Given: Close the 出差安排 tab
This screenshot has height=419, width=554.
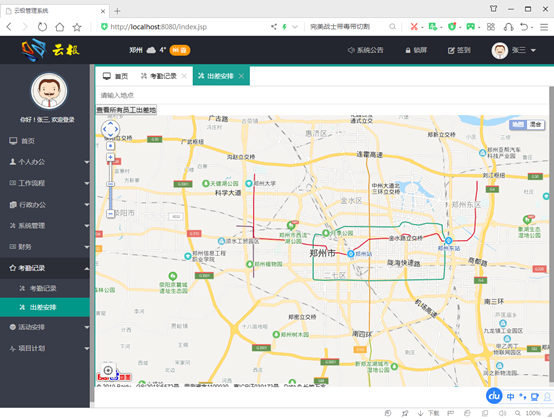Looking at the screenshot, I should coord(241,76).
